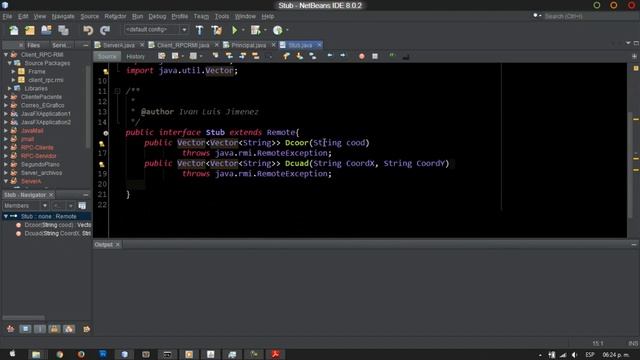Close the Output panel tab

click(118, 244)
